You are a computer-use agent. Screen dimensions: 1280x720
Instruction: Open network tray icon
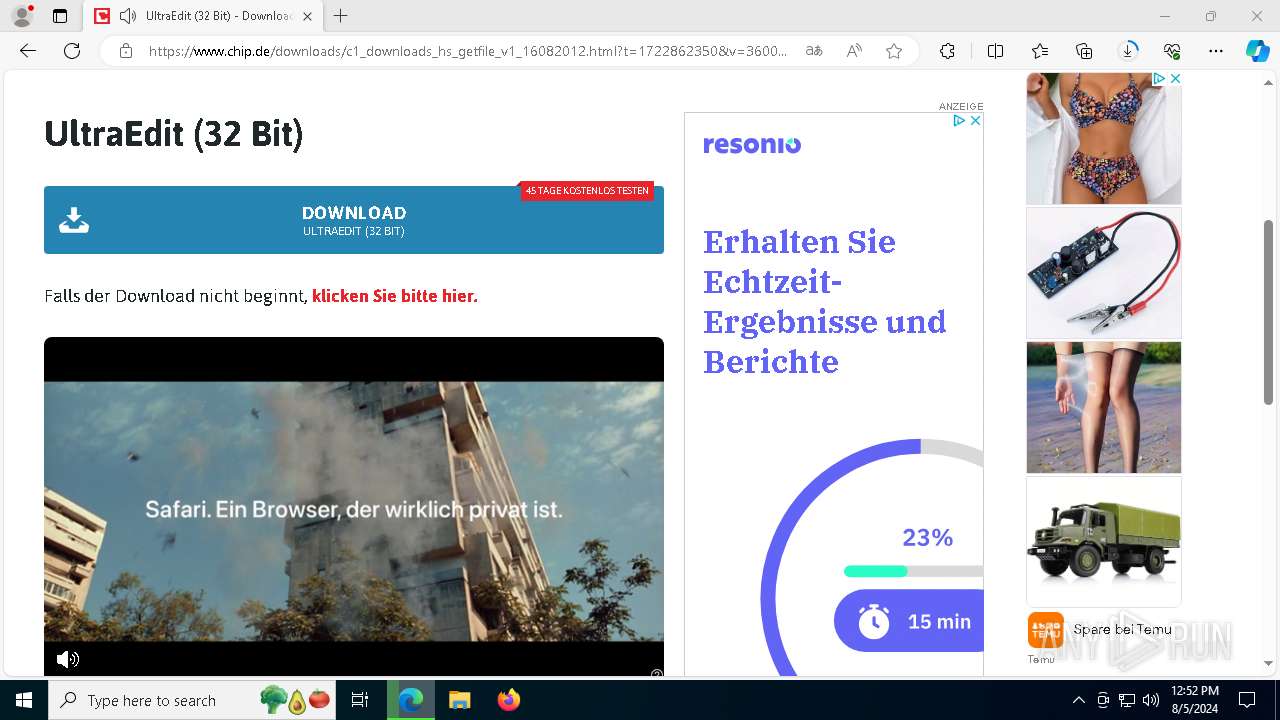tap(1127, 700)
